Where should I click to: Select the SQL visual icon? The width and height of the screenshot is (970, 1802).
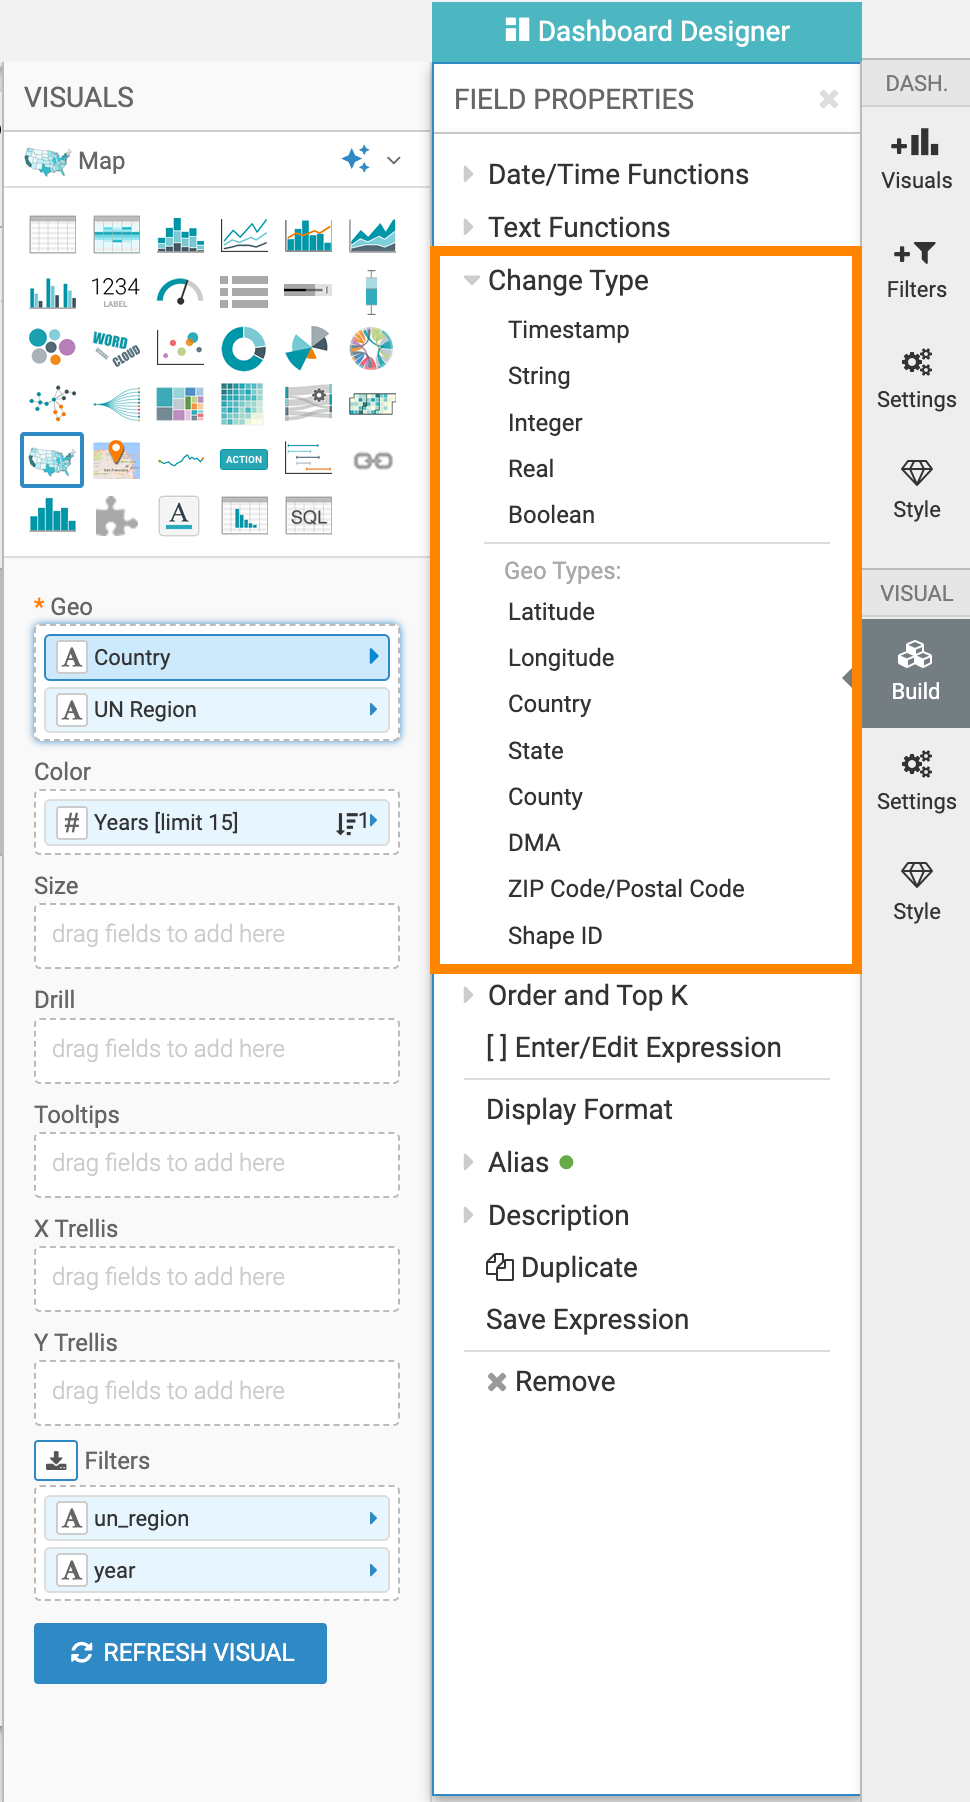pos(308,516)
